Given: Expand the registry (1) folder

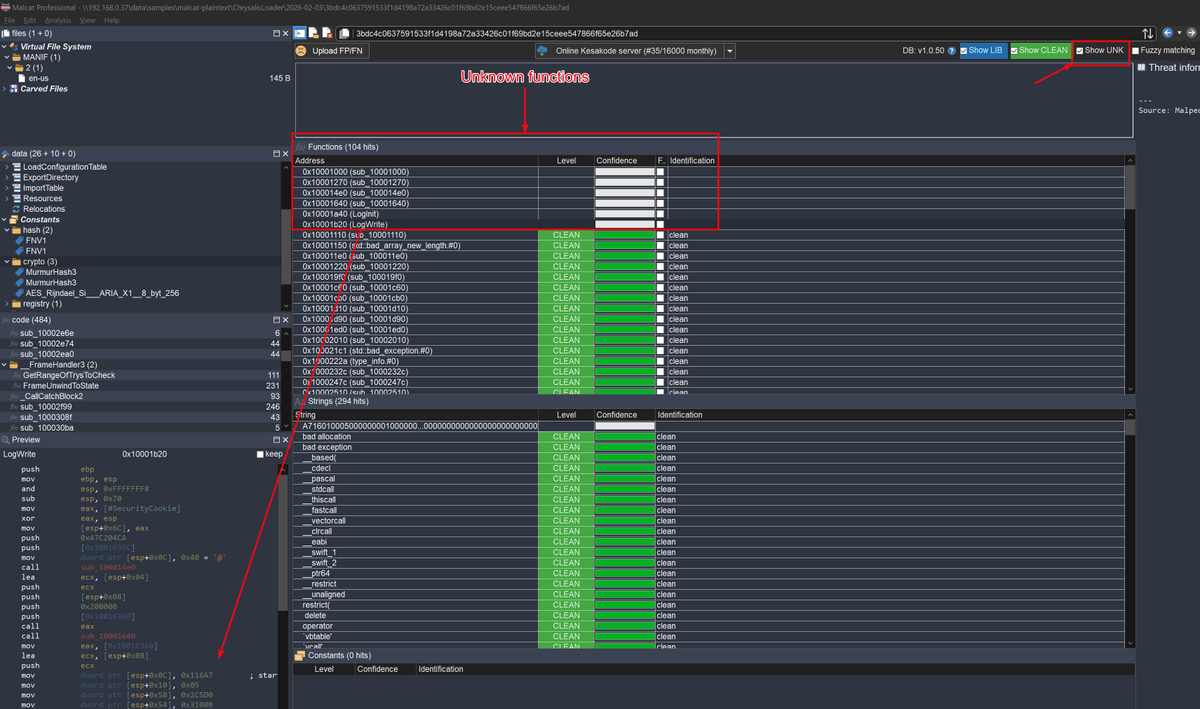Looking at the screenshot, I should pos(6,304).
